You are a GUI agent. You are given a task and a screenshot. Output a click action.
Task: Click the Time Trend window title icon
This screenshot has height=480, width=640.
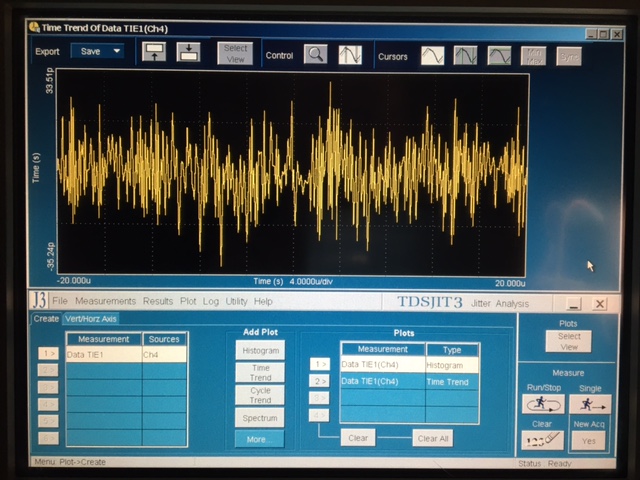pyautogui.click(x=34, y=27)
